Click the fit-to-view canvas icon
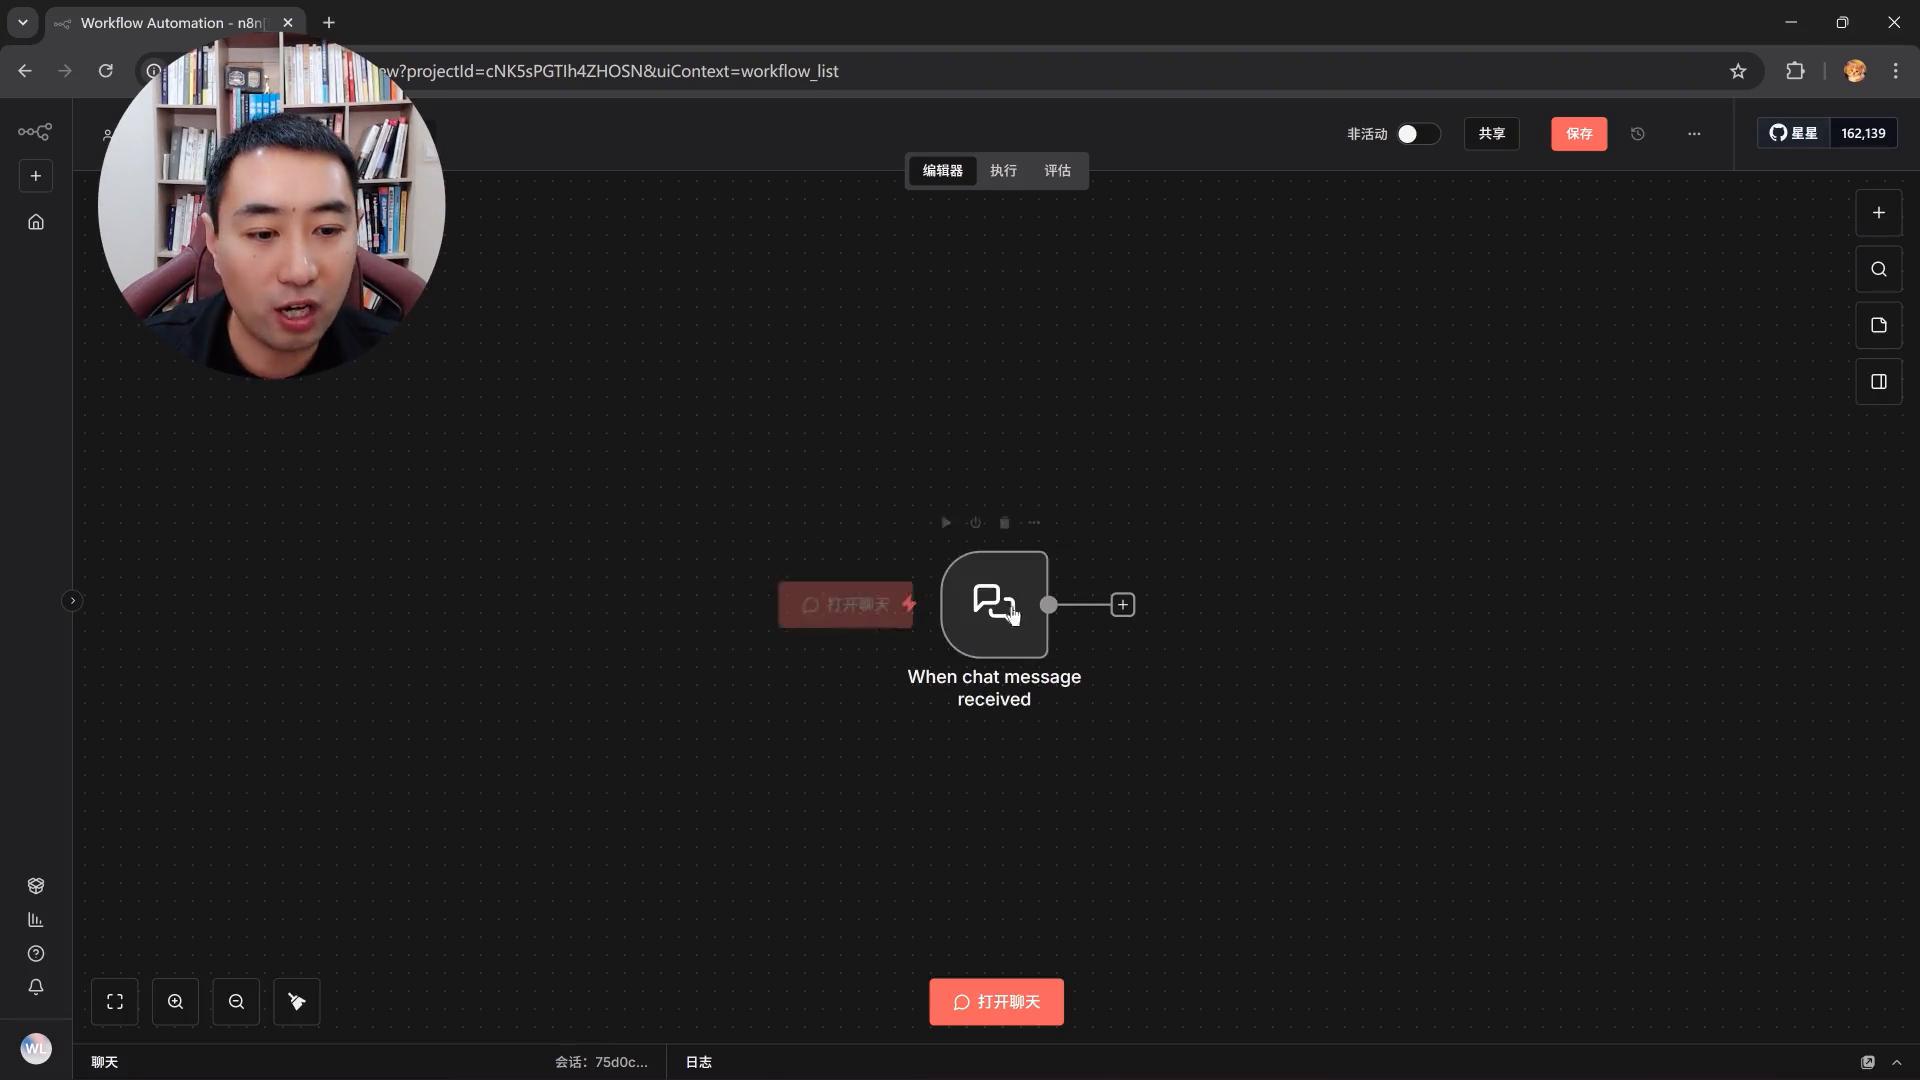Screen dimensions: 1920x1080 (x=115, y=1001)
